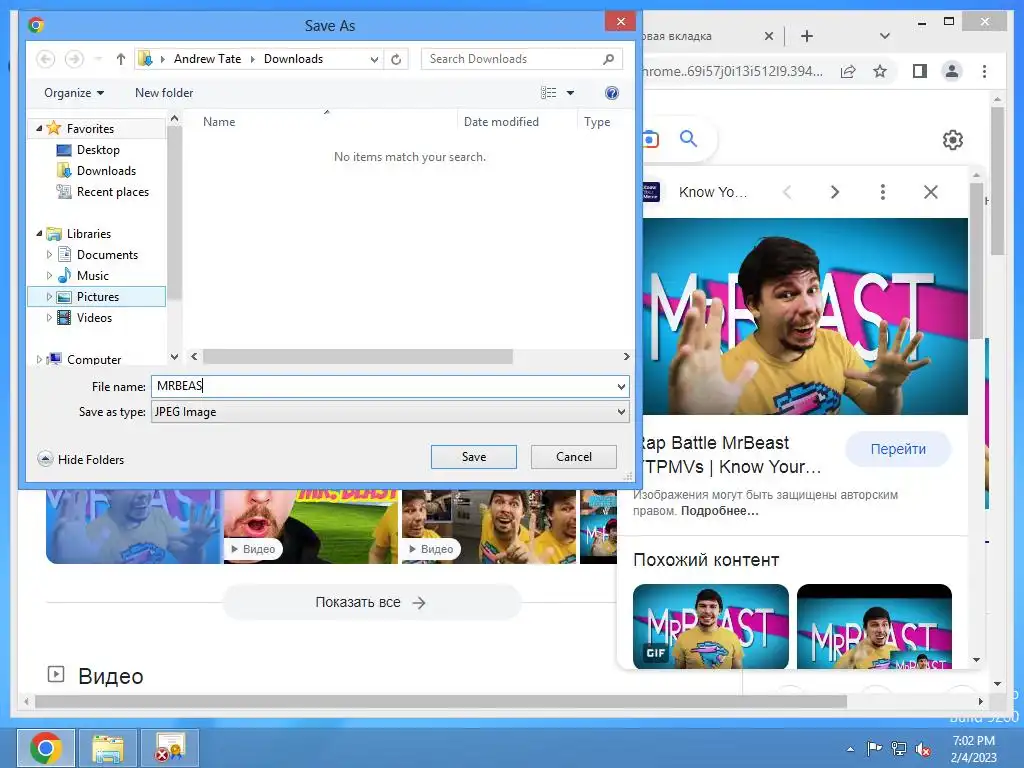Open Organize dropdown menu
Screen dimensions: 1024x768
coord(74,93)
